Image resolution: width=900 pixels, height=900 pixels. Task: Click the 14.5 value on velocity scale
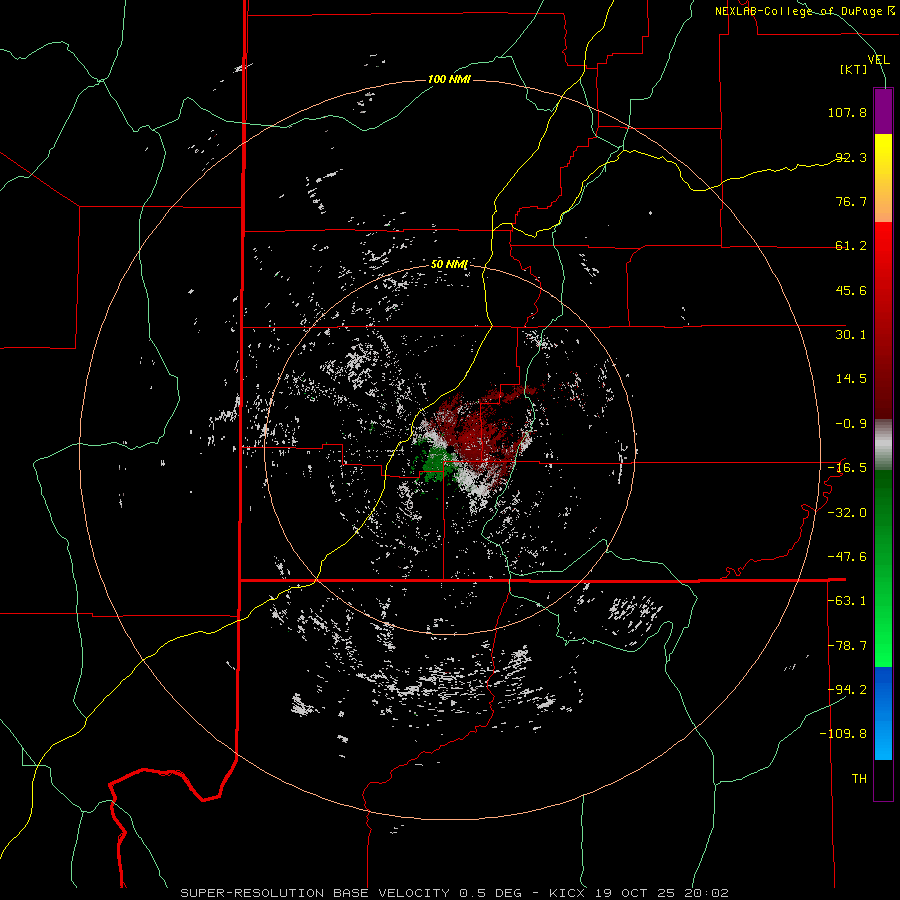coord(851,379)
